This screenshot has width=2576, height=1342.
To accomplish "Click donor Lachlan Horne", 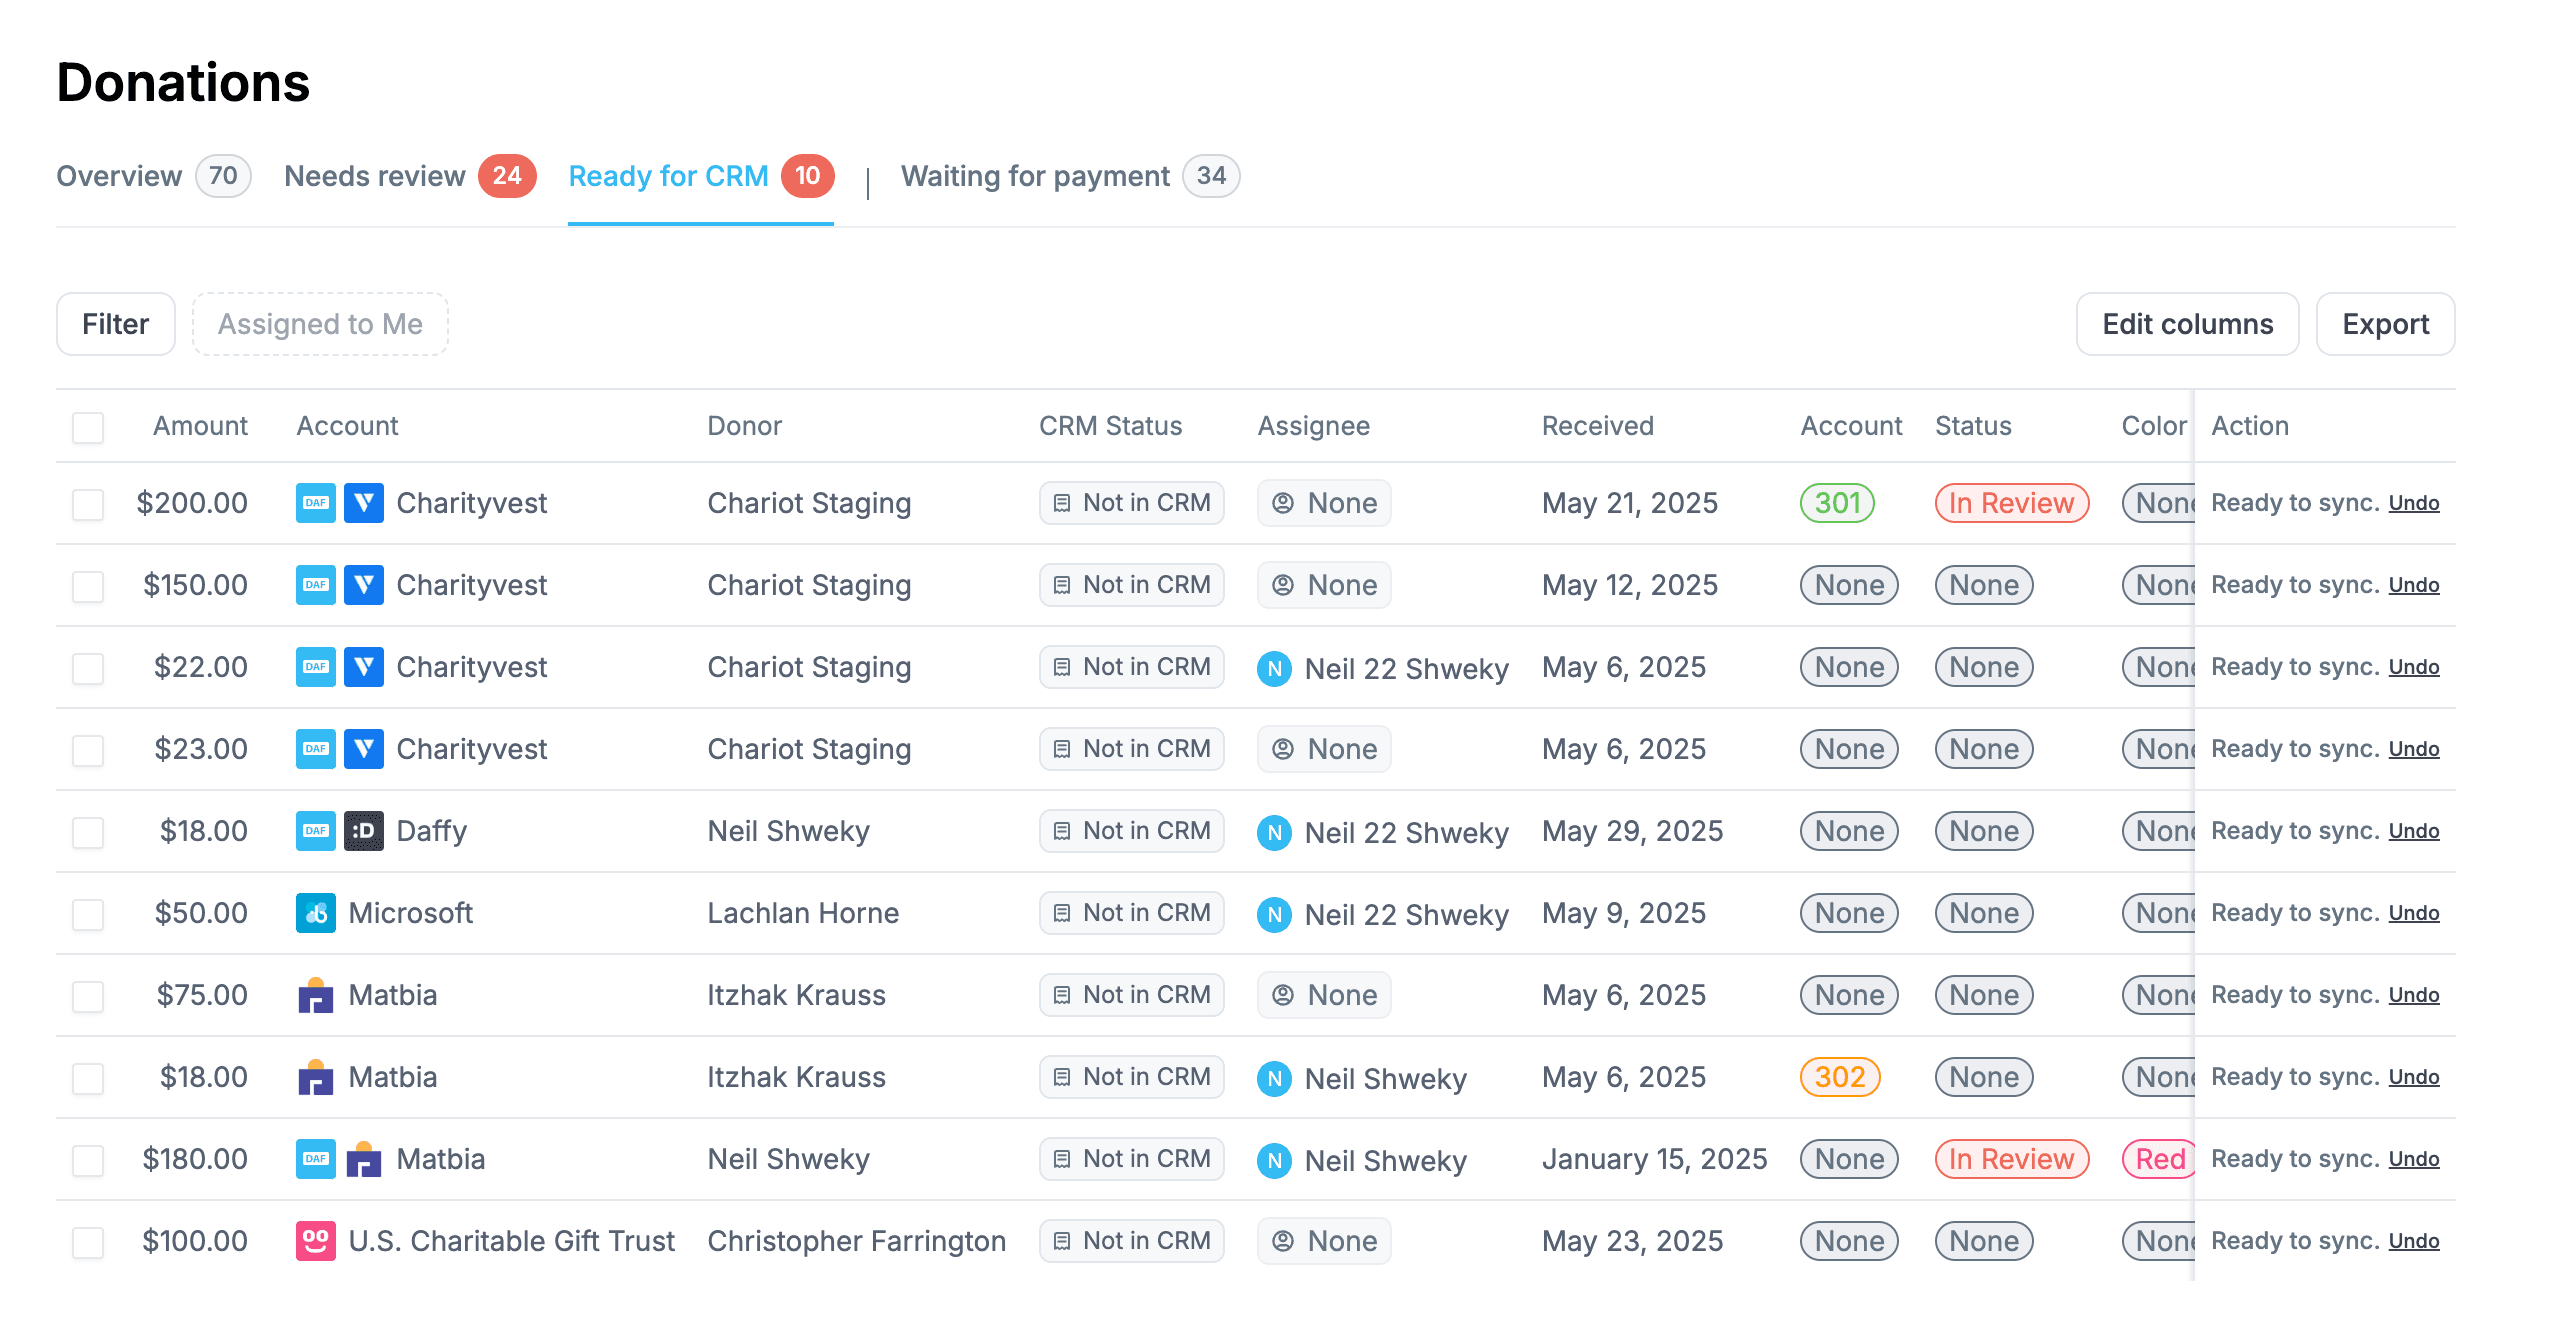I will pos(803,913).
